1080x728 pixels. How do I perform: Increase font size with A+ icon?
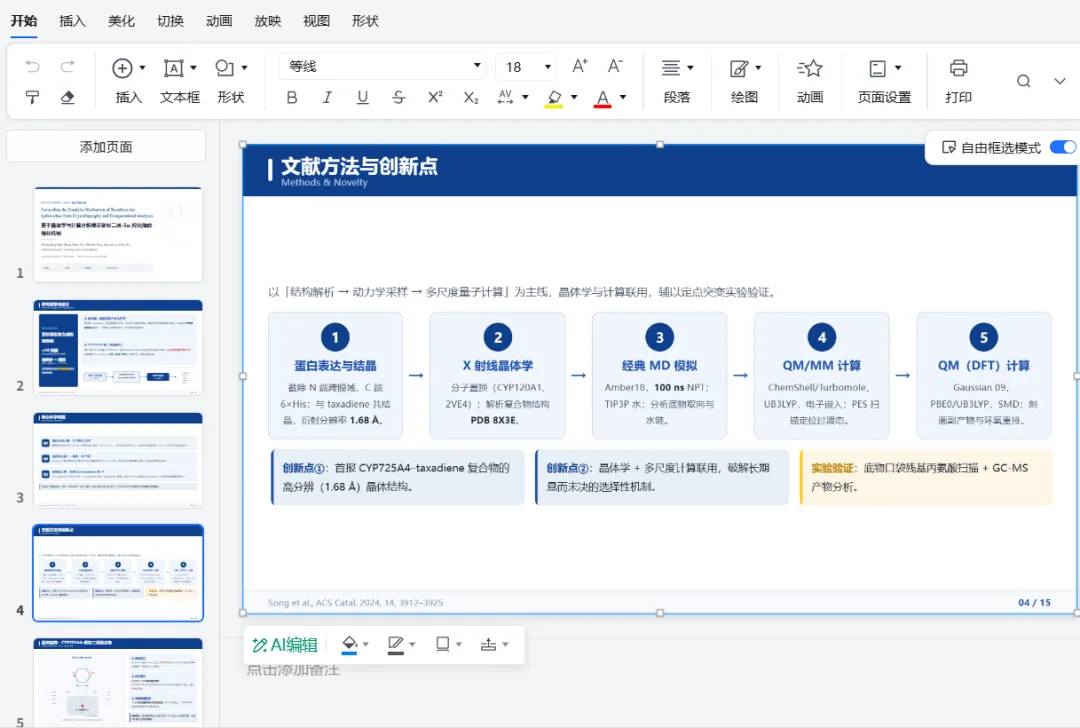[580, 66]
